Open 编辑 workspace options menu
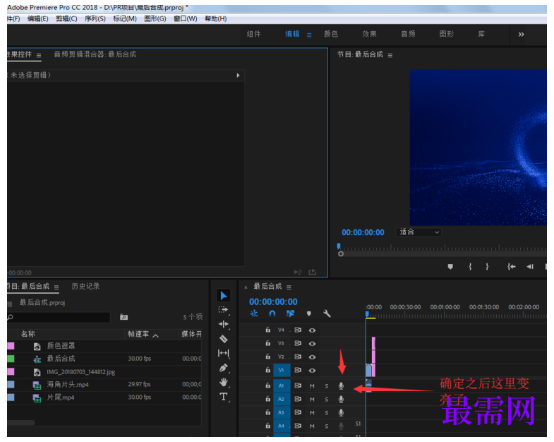554x442 pixels. pos(309,35)
